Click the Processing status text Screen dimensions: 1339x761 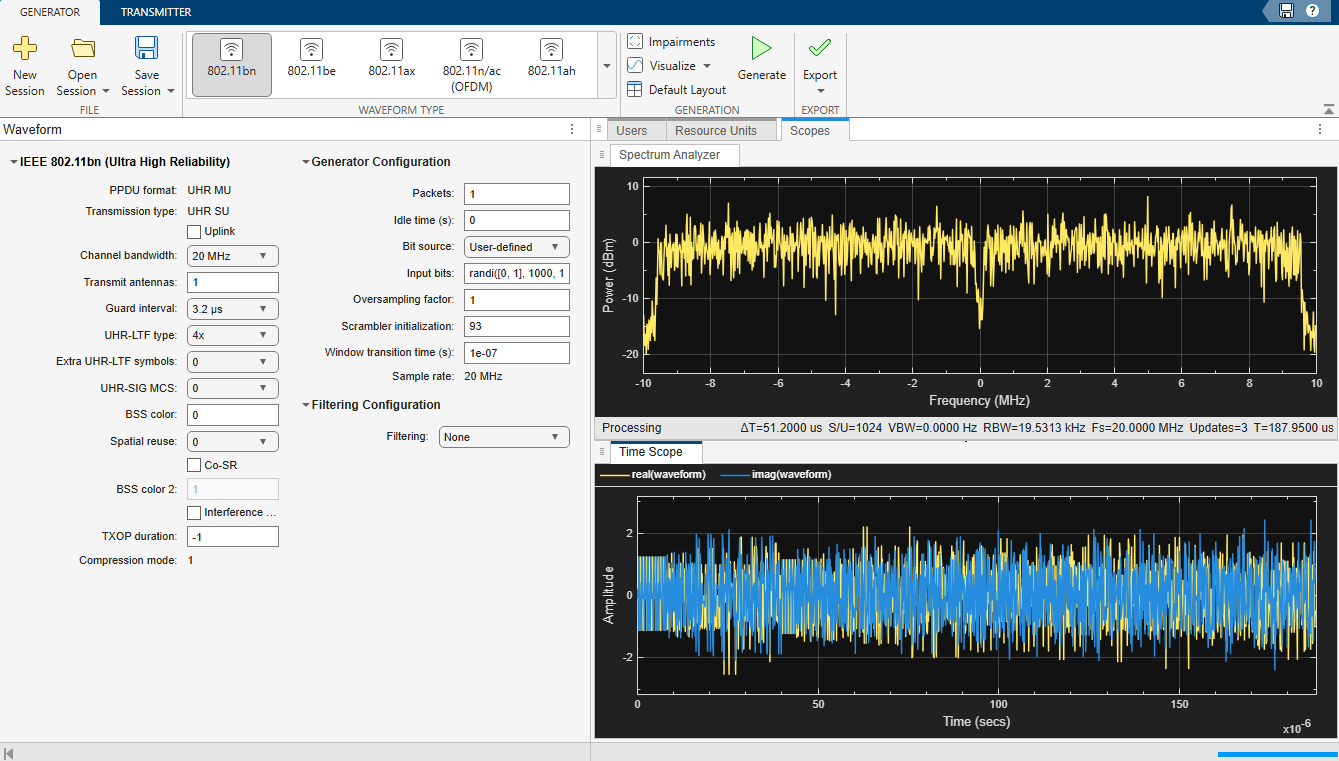pos(631,428)
